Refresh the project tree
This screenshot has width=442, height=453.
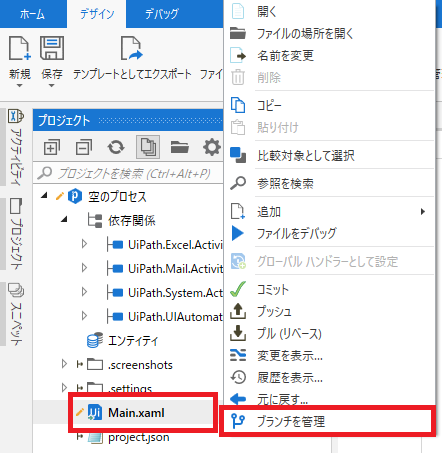[x=116, y=147]
